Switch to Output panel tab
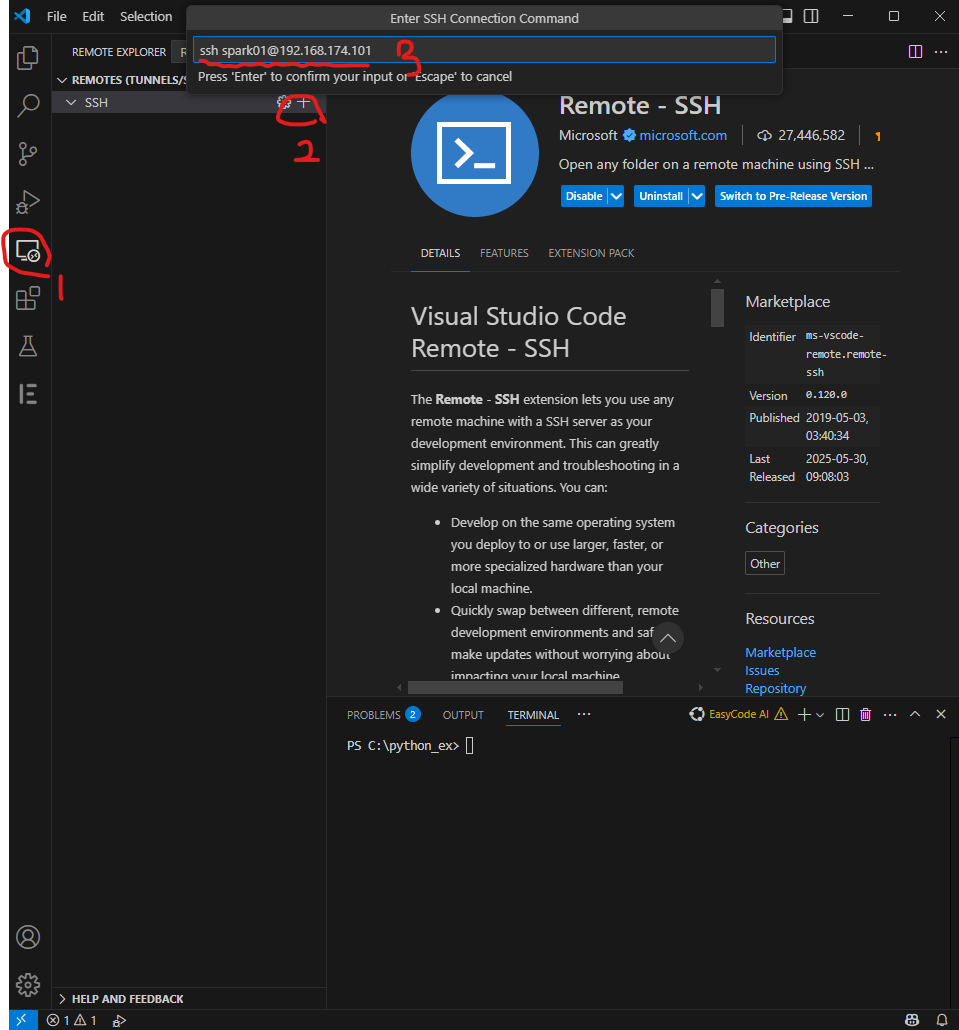The image size is (959, 1030). pos(463,715)
